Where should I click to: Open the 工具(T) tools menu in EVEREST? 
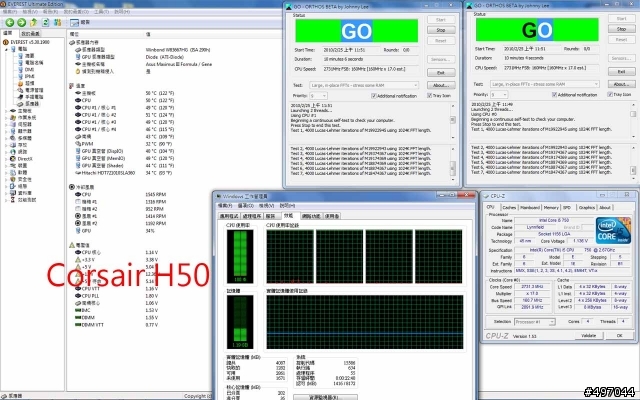pyautogui.click(x=101, y=12)
